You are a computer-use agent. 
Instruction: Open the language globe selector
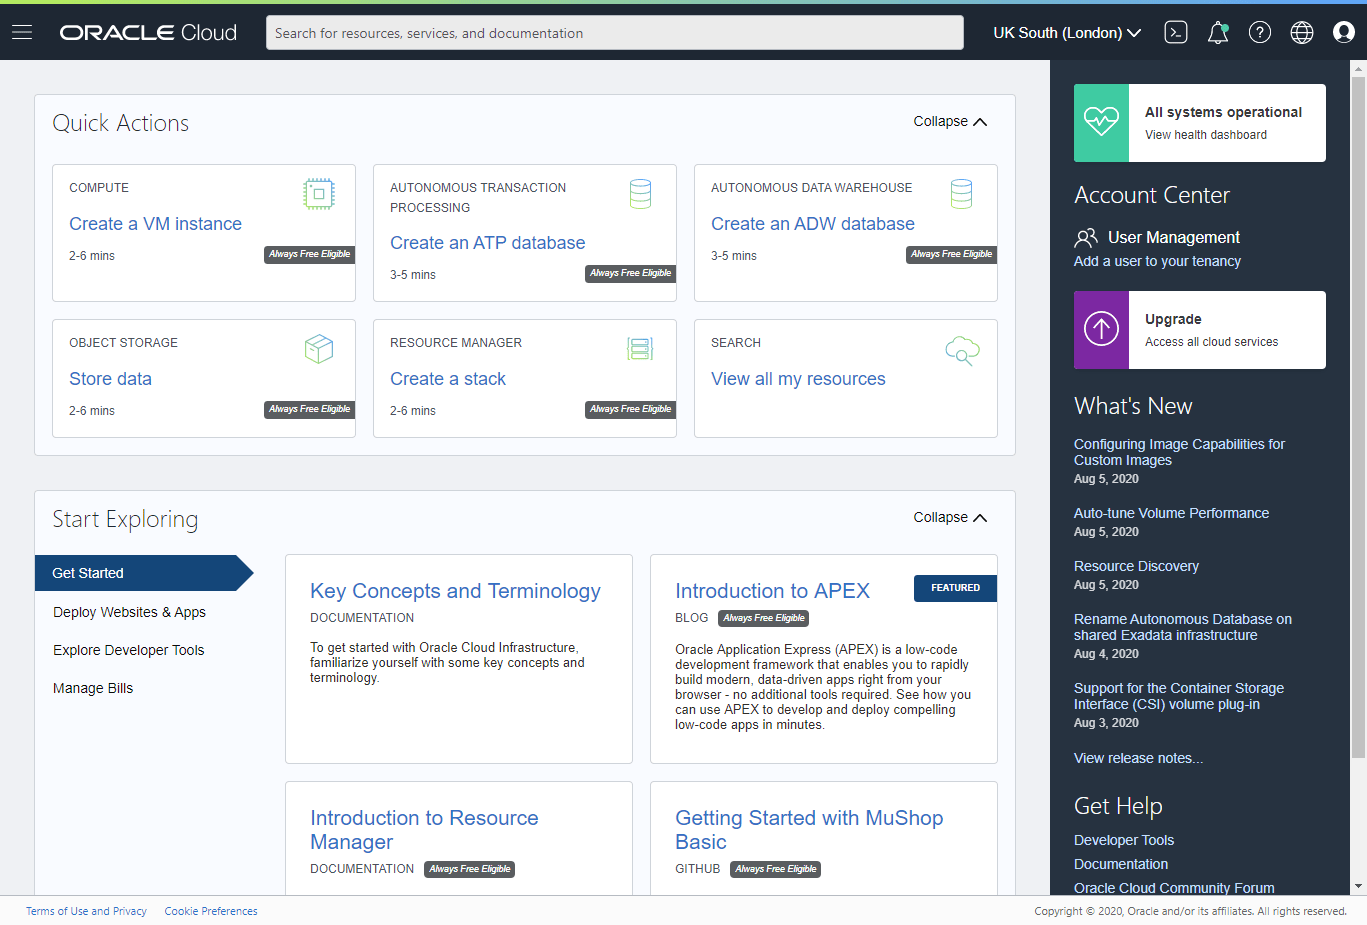point(1301,31)
